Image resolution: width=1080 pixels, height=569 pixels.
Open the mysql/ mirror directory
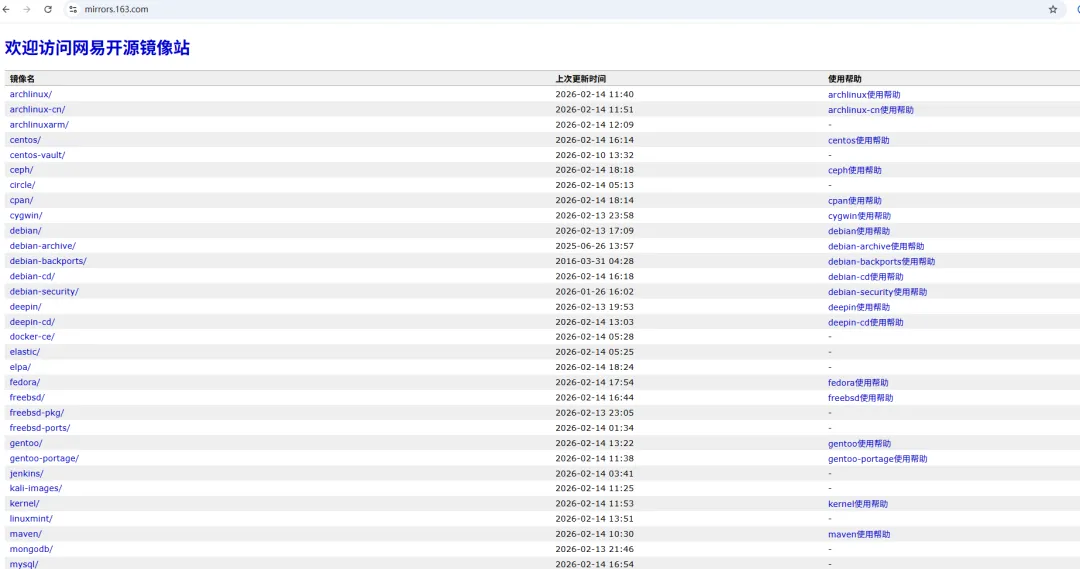(24, 564)
